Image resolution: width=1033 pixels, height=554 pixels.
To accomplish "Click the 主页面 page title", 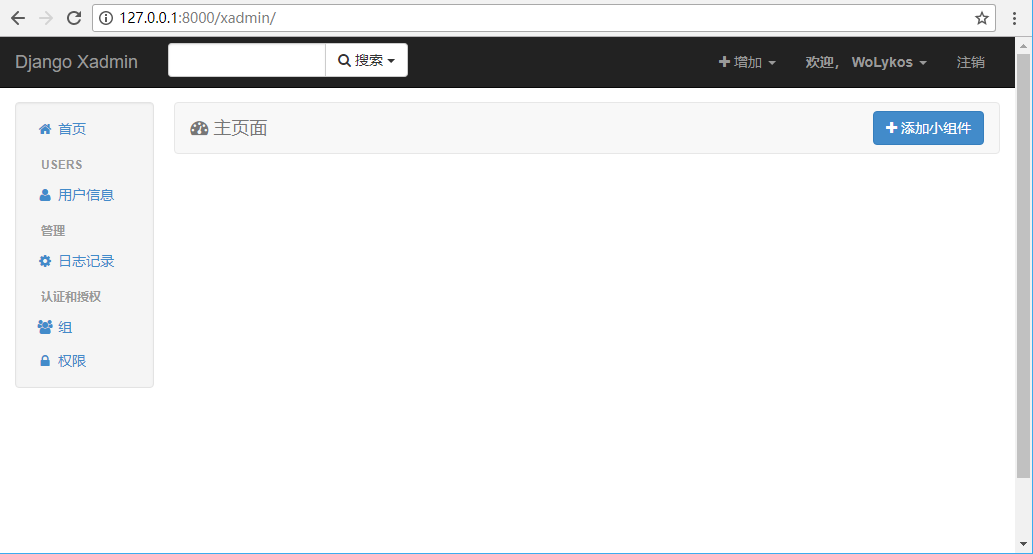I will point(240,128).
